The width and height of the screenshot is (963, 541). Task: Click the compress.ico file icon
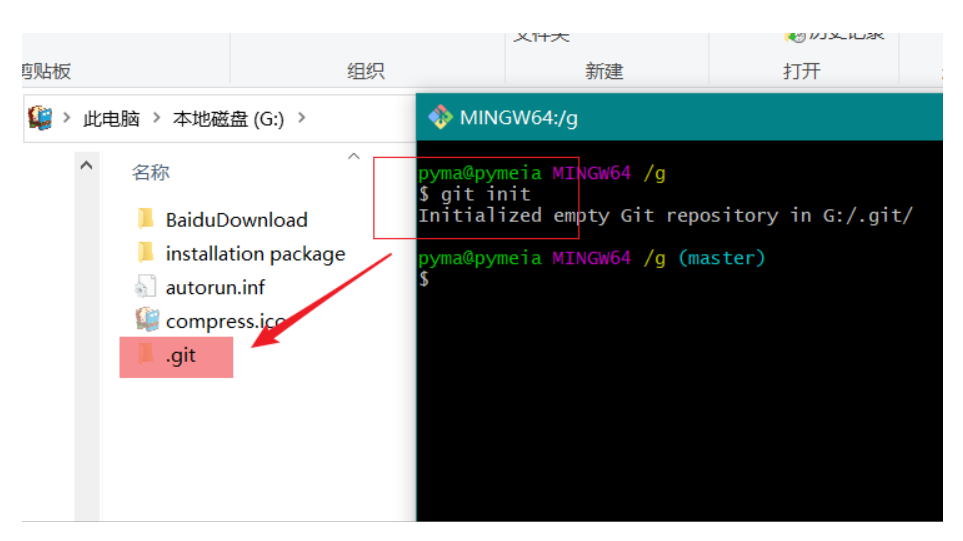(147, 319)
